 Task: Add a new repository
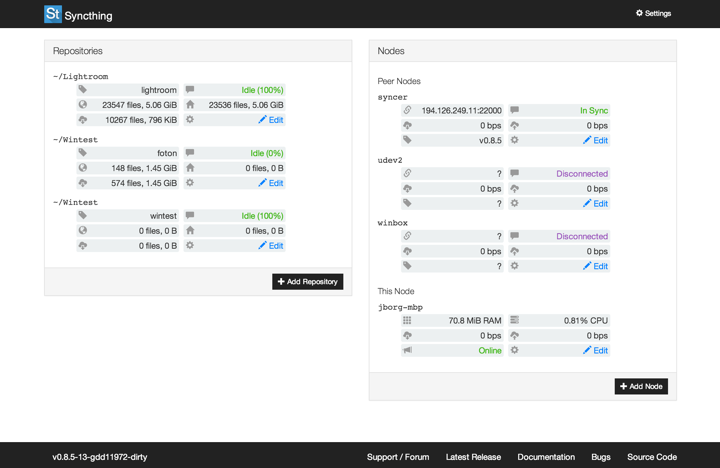pos(308,282)
